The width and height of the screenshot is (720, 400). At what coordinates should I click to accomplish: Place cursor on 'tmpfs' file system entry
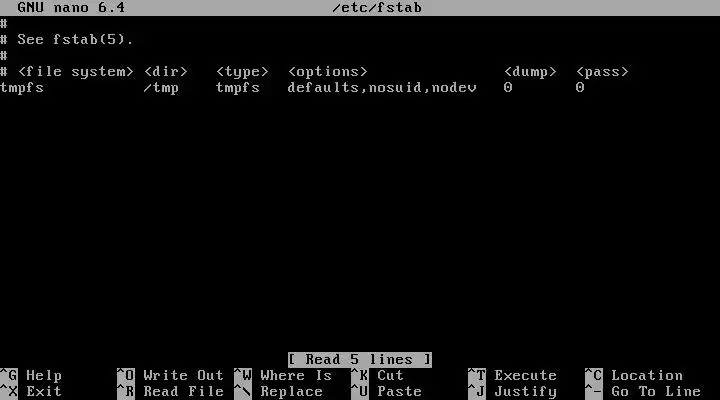pyautogui.click(x=22, y=87)
